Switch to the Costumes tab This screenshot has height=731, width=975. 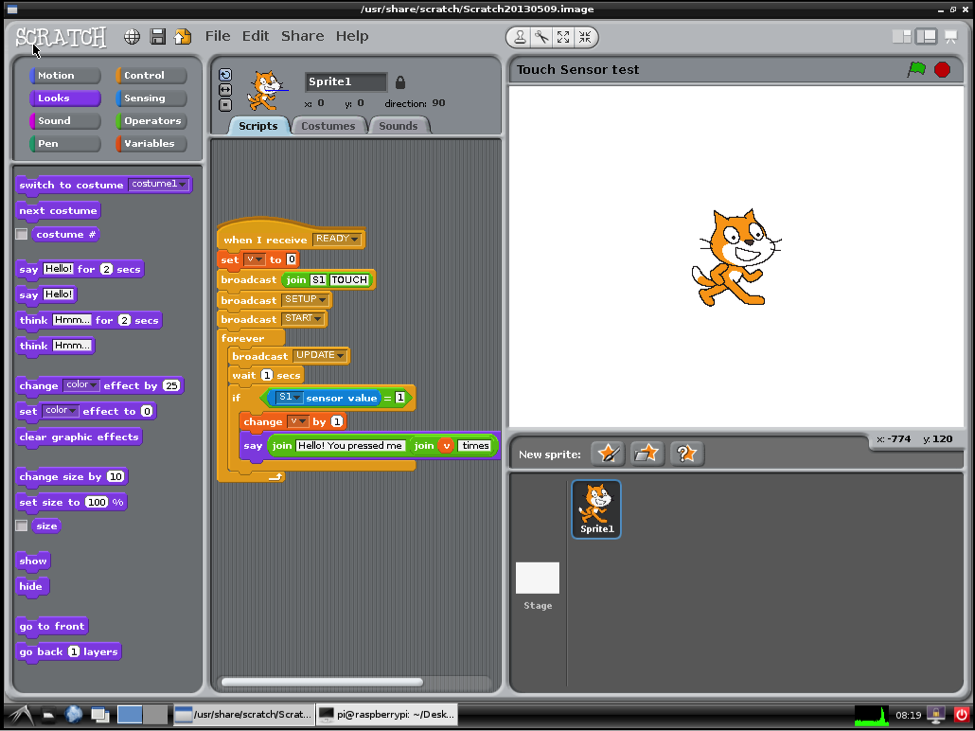[x=328, y=126]
